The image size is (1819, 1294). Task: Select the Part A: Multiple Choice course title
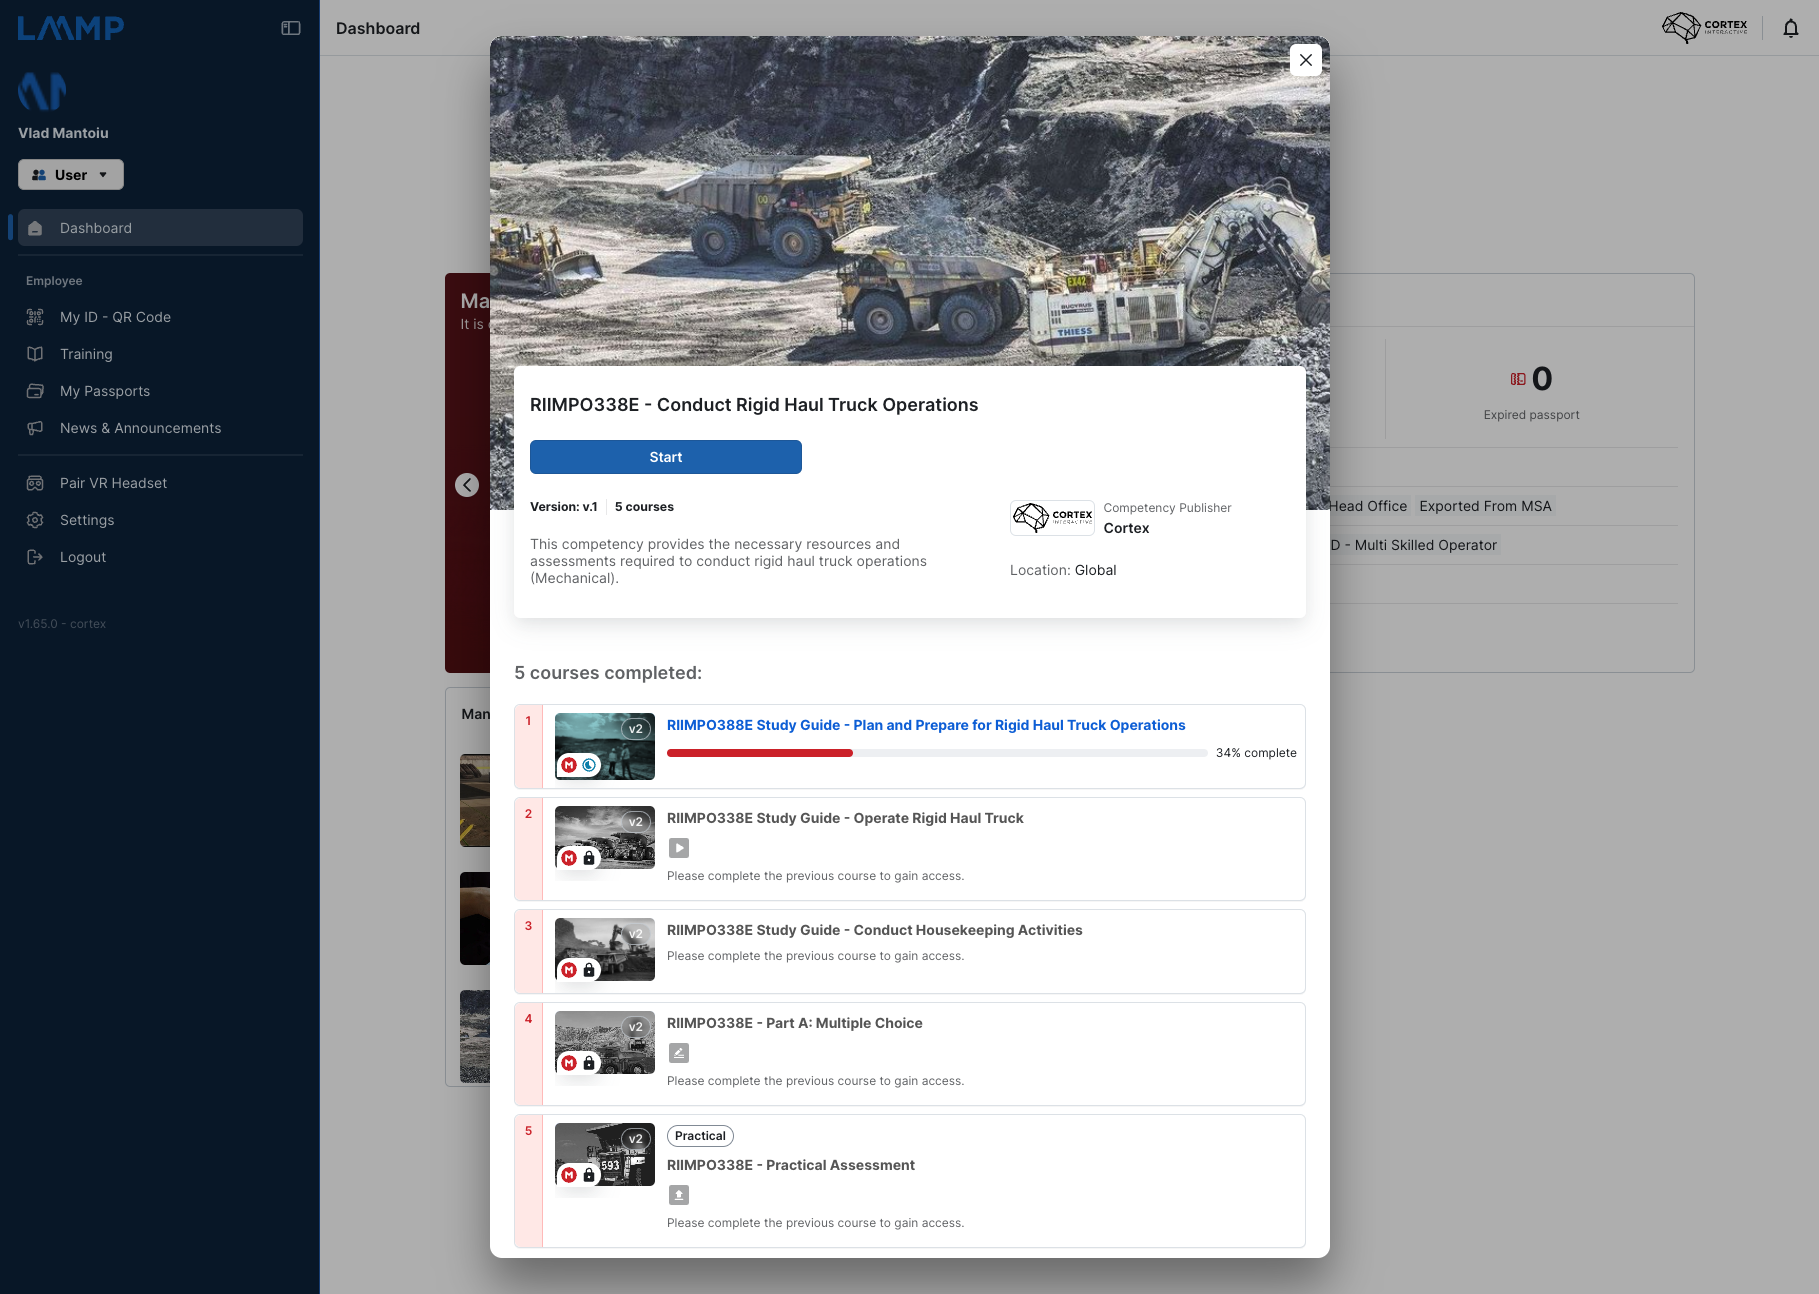(795, 1023)
